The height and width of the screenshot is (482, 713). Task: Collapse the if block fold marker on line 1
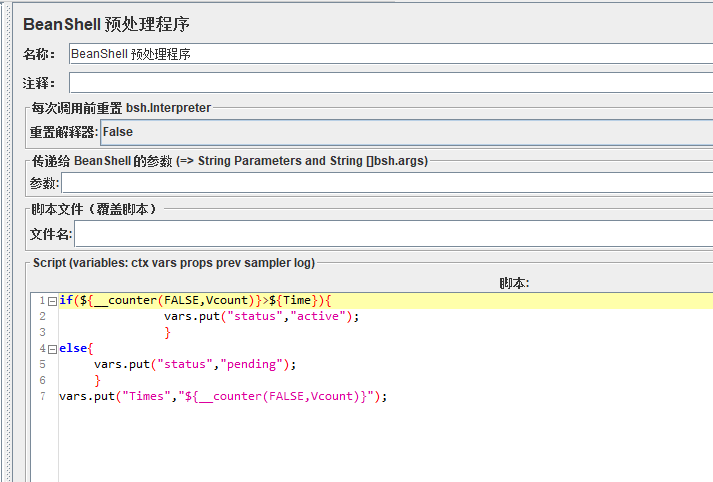52,301
